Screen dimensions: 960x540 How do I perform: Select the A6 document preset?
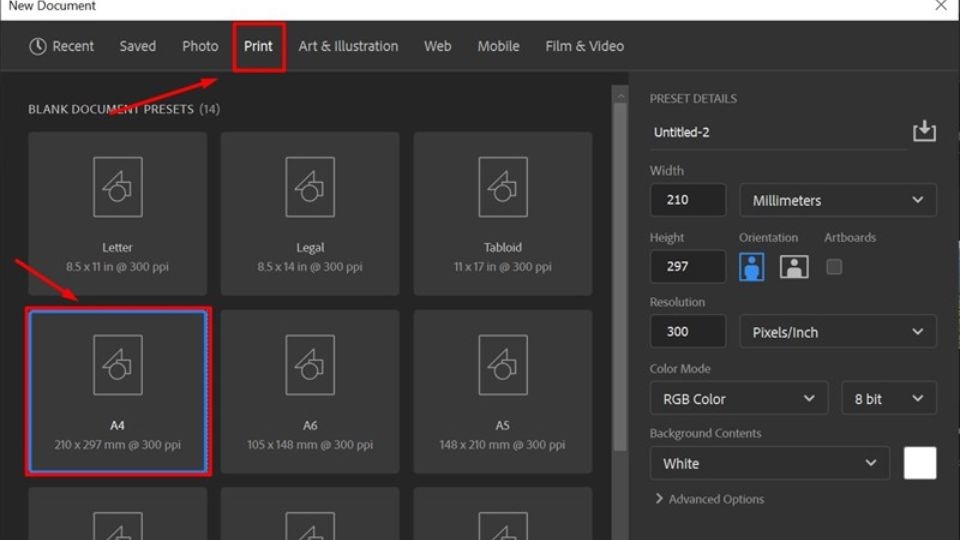pyautogui.click(x=310, y=391)
